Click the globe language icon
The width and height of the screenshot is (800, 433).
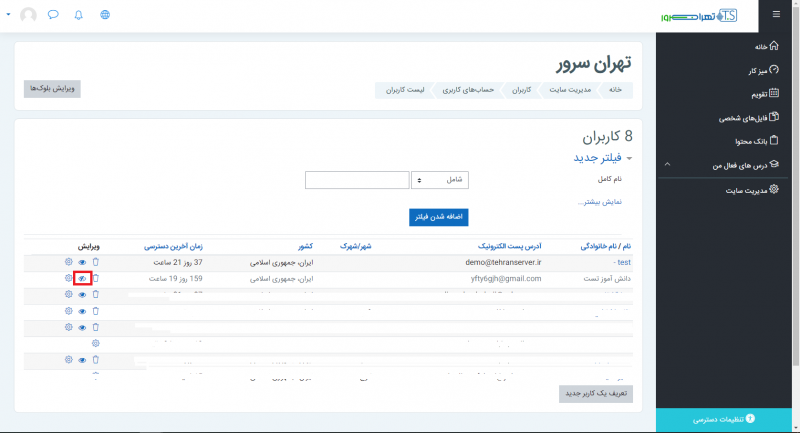pos(106,16)
